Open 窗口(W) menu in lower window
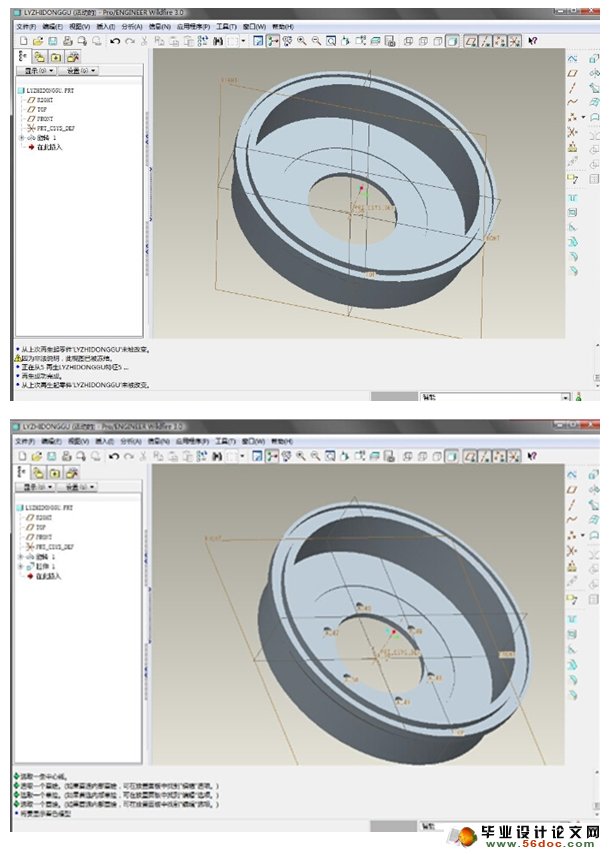This screenshot has width=610, height=854. [253, 442]
